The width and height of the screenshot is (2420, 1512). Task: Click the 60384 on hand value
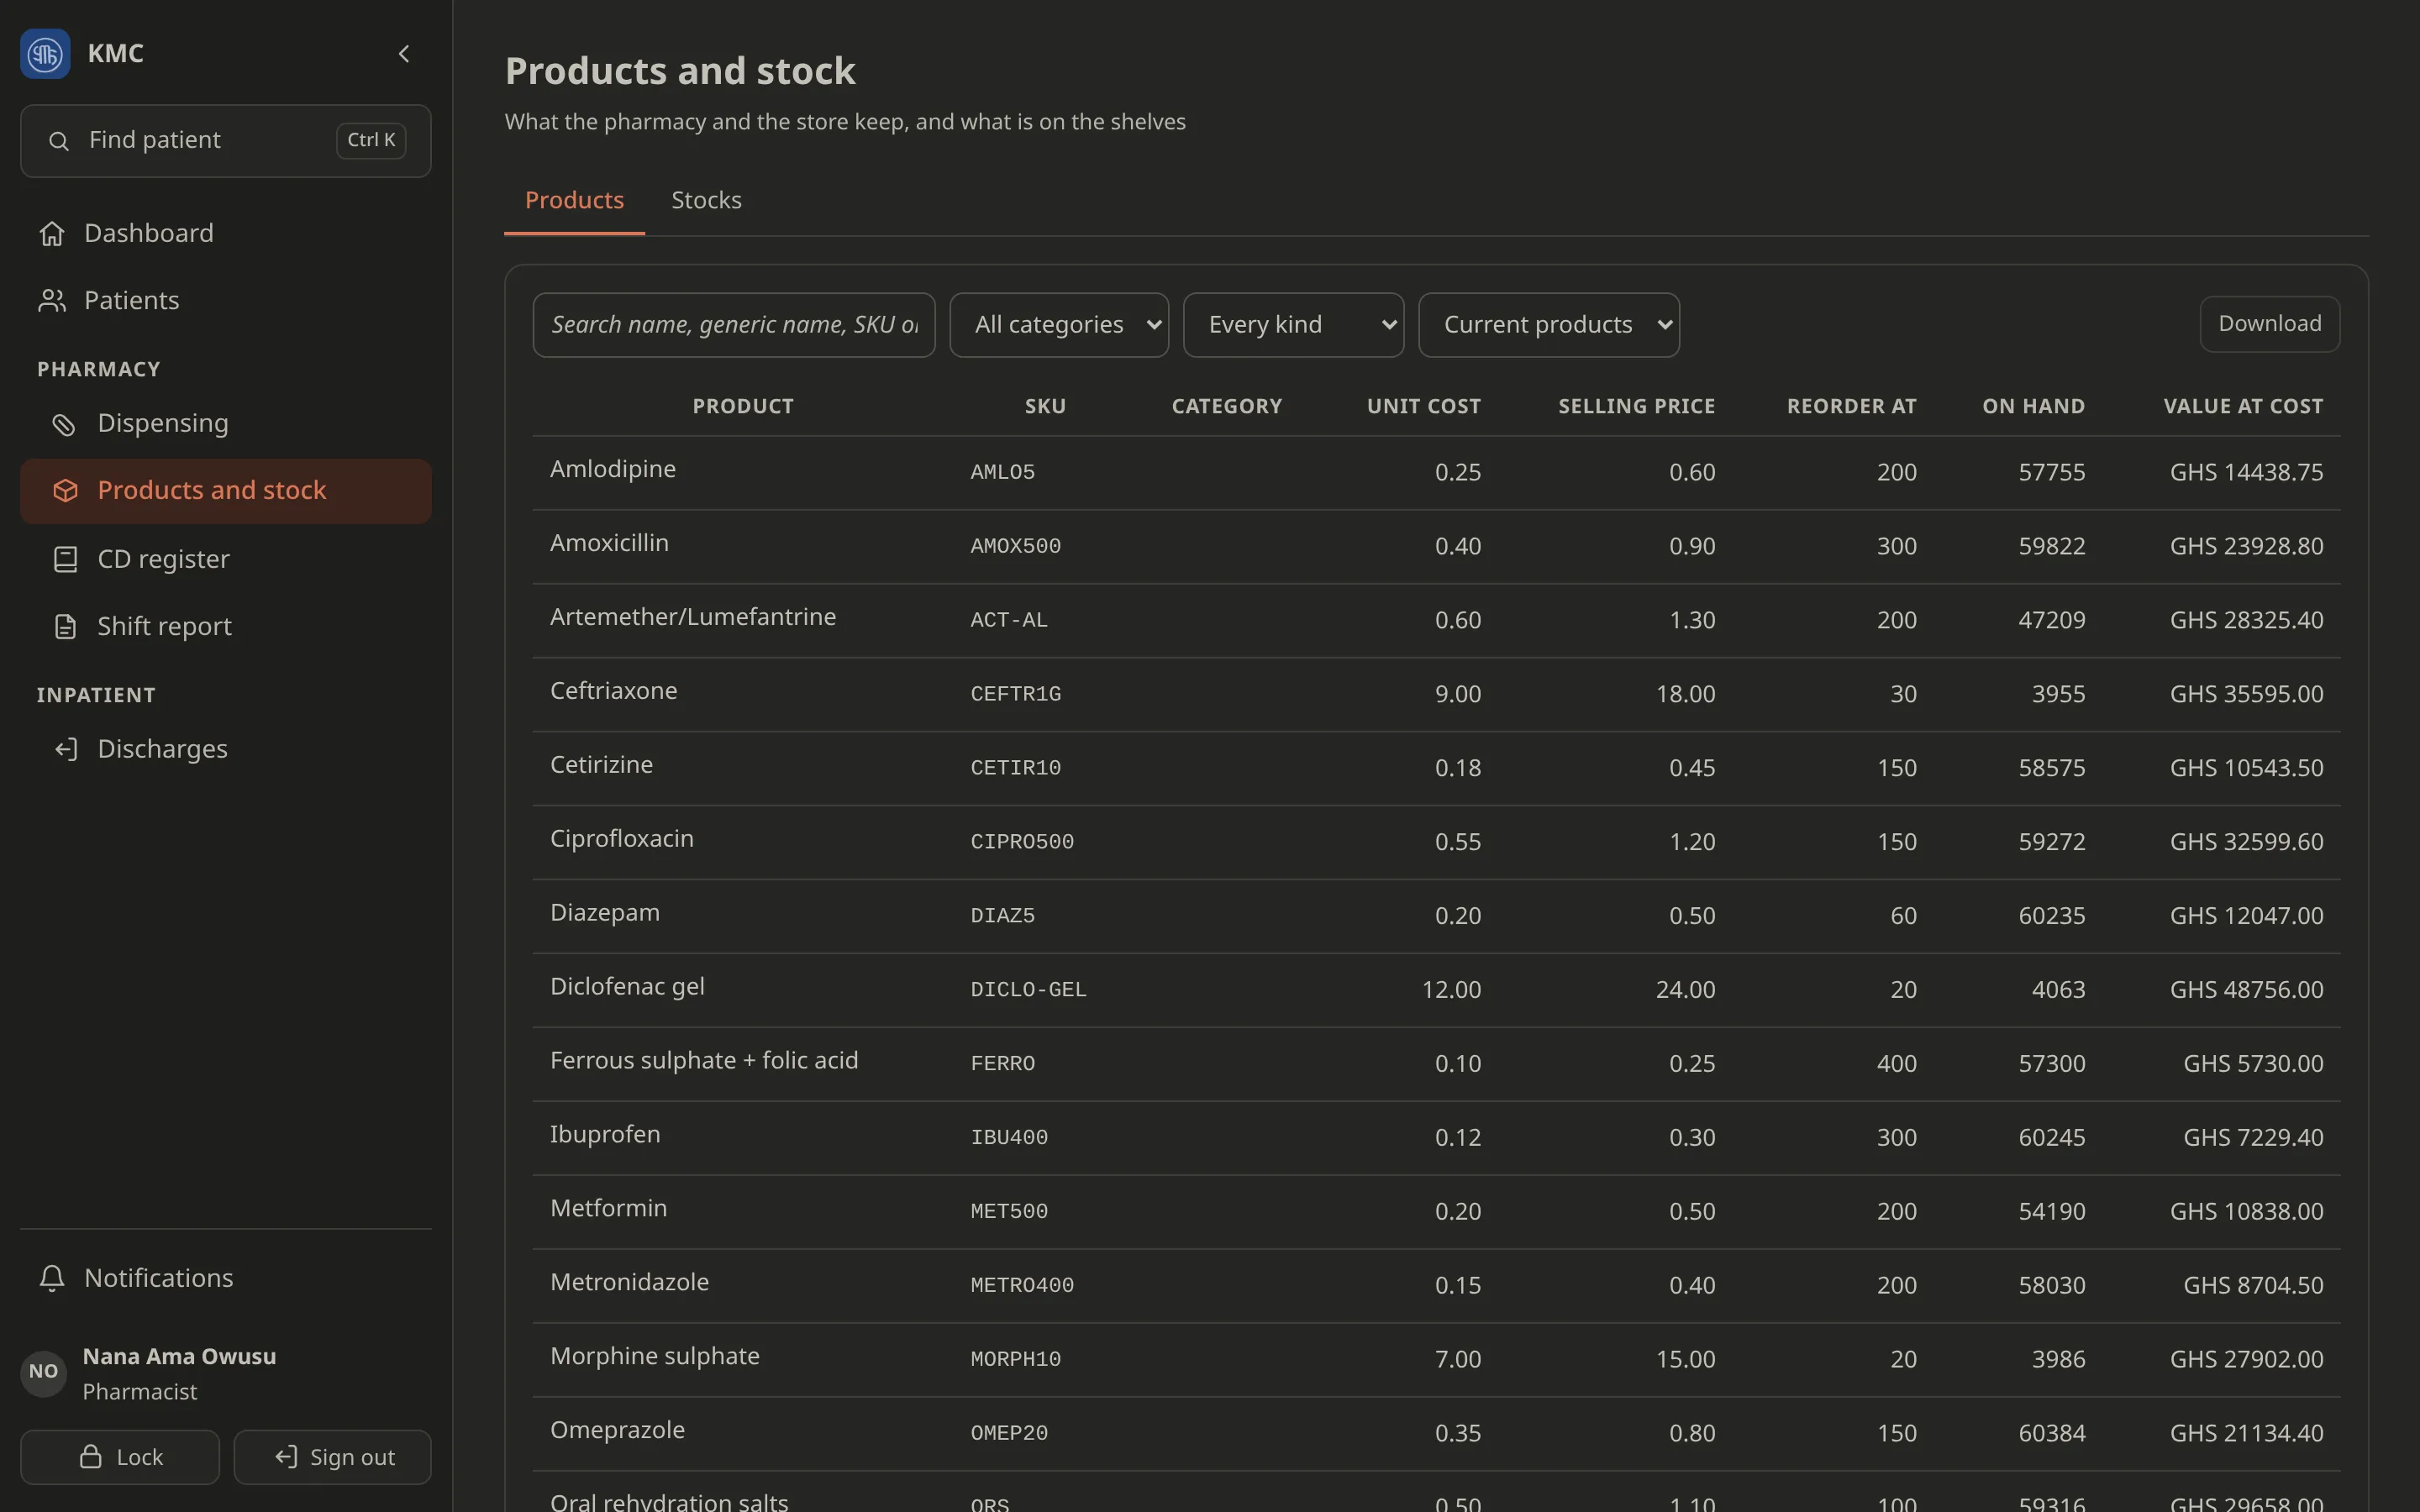pos(2051,1433)
